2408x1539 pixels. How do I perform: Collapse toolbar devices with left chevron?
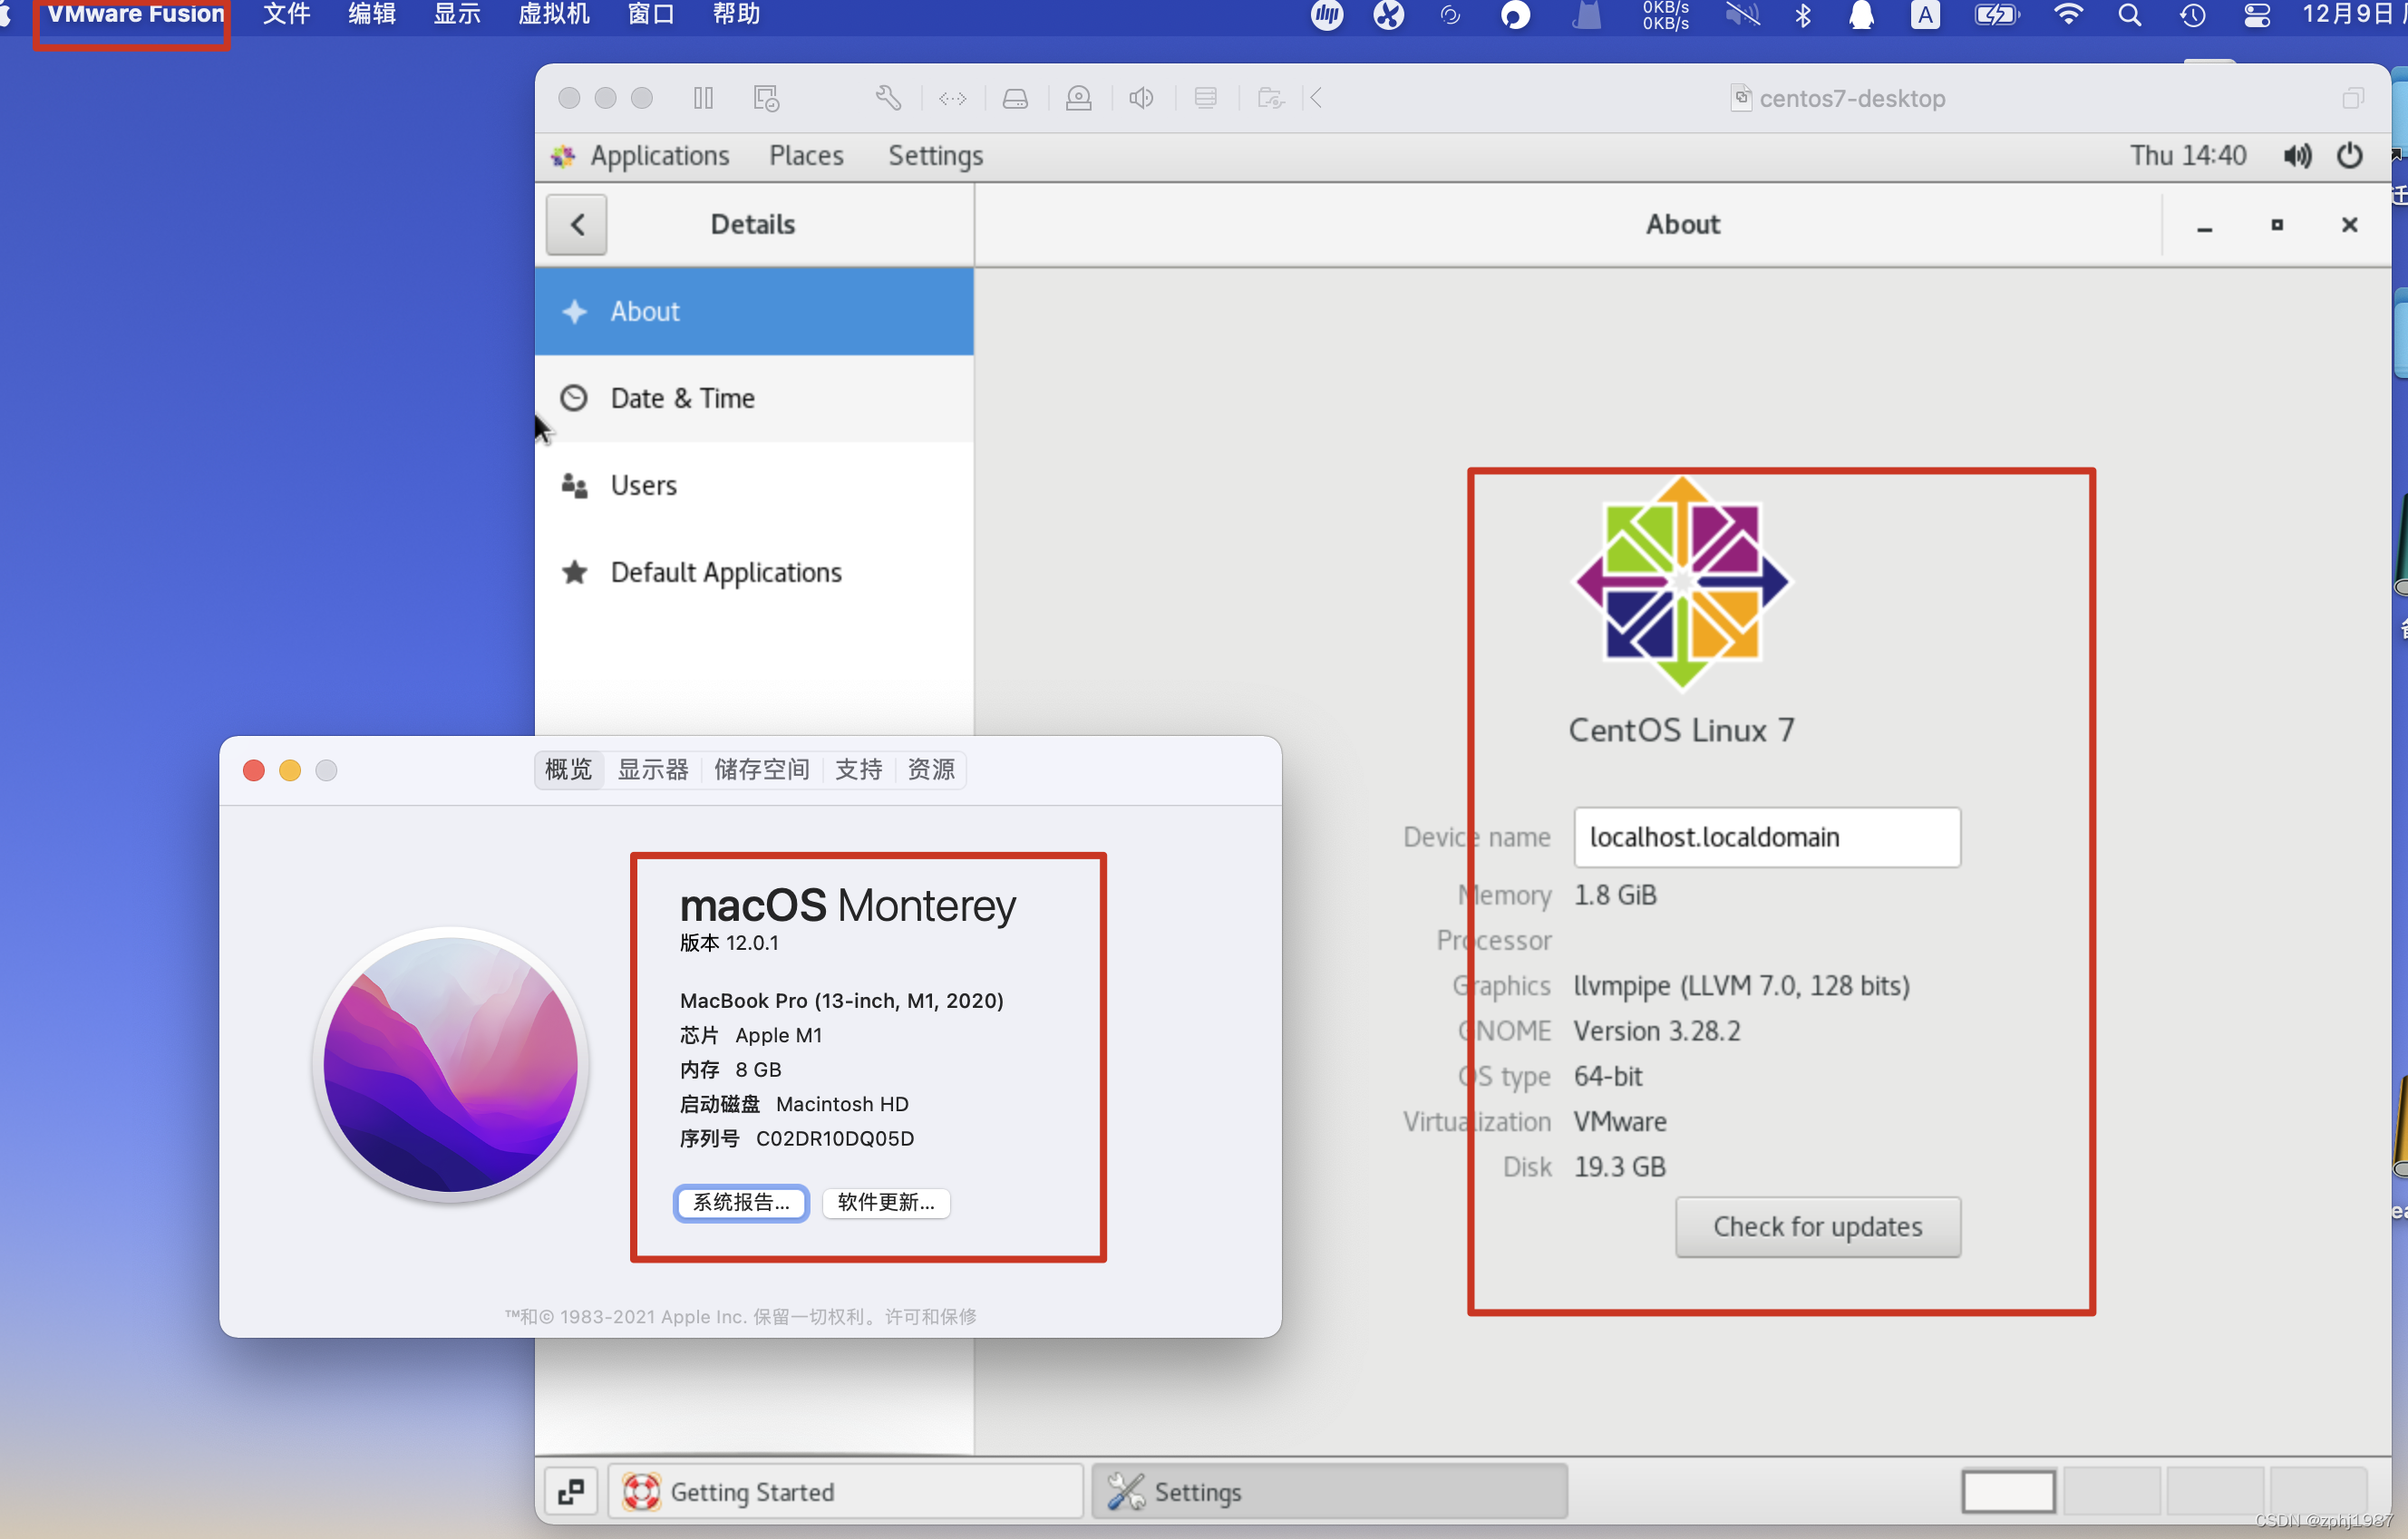[1316, 98]
